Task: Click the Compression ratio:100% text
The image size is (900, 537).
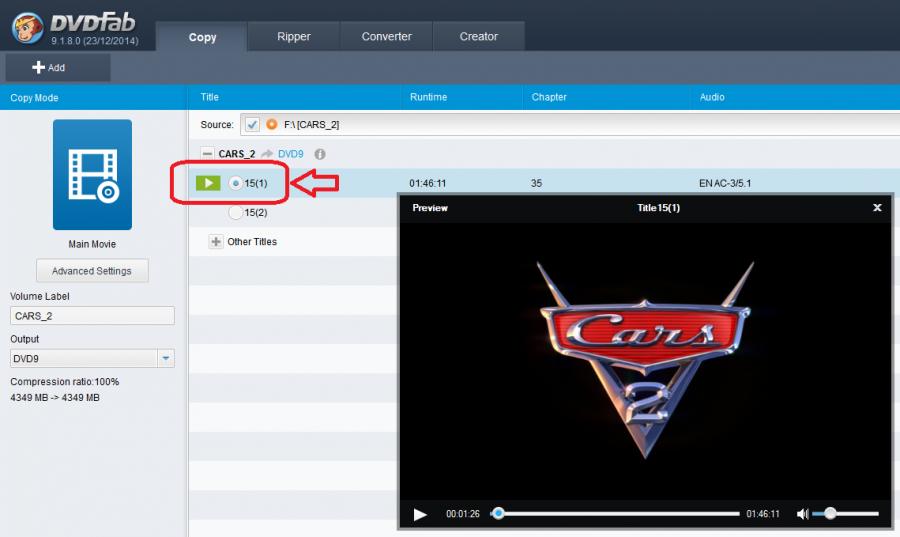Action: pos(65,382)
